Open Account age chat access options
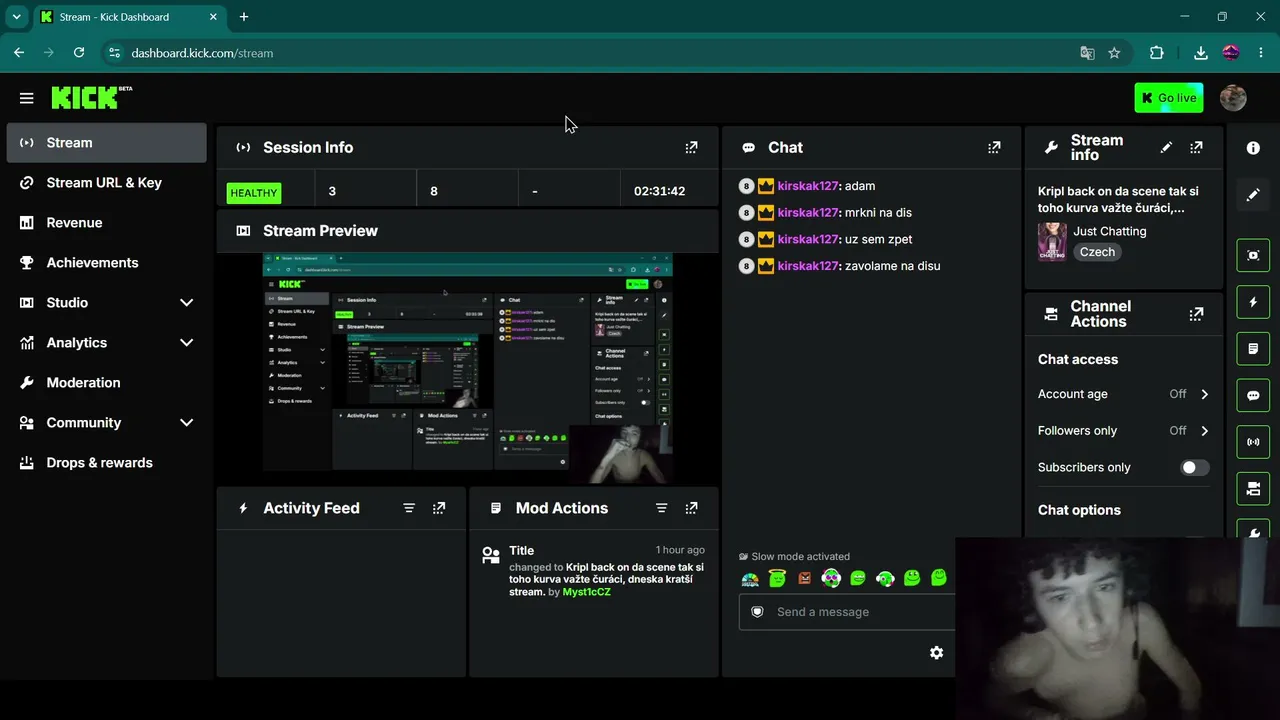The image size is (1280, 720). pyautogui.click(x=1124, y=394)
